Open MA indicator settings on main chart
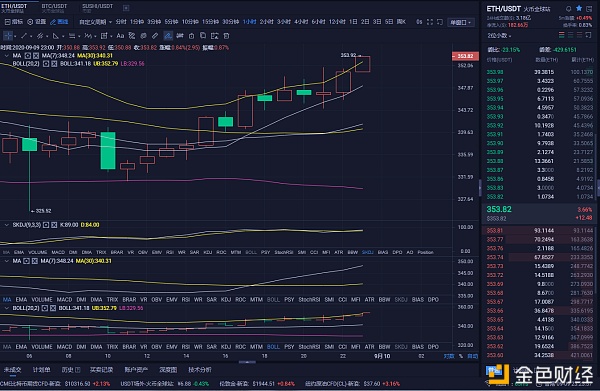600x391 pixels. pyautogui.click(x=28, y=55)
